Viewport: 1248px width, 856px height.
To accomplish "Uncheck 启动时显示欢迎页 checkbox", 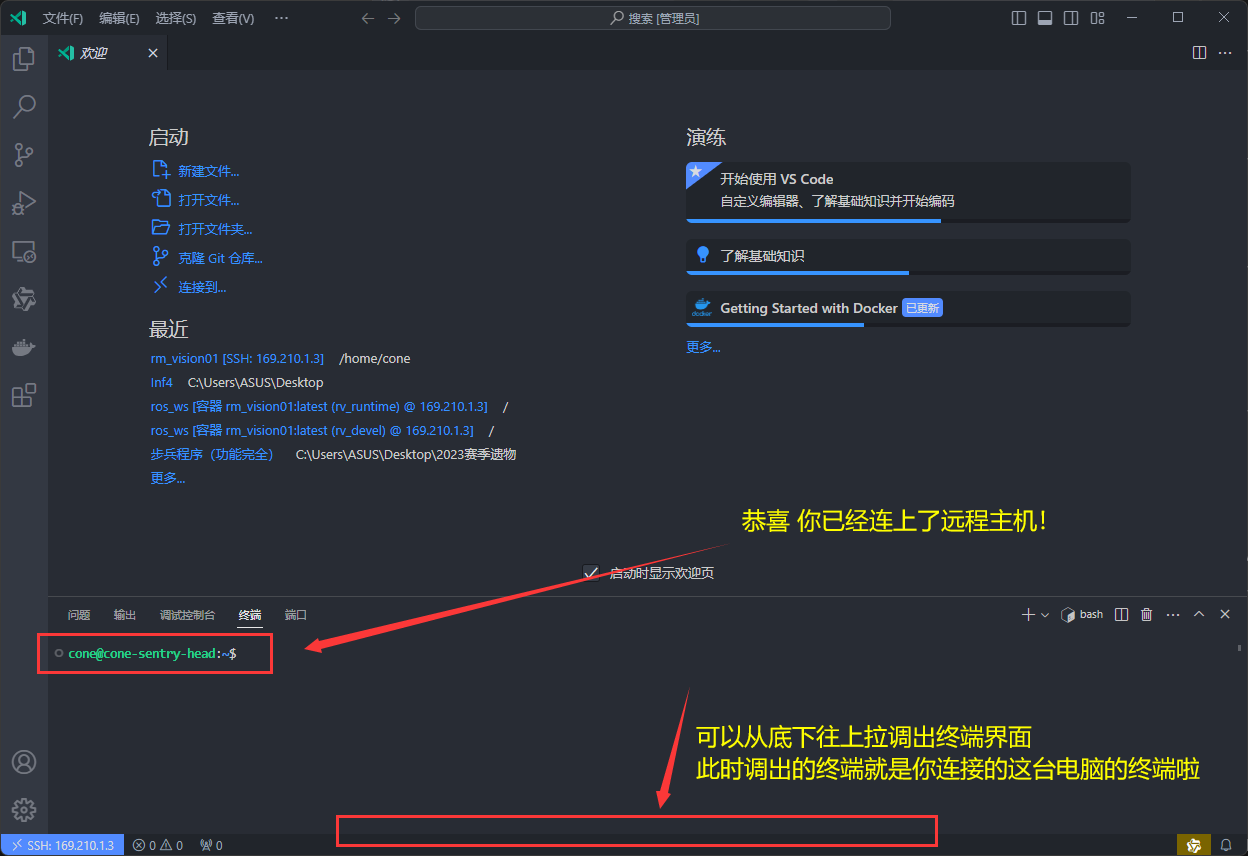I will click(x=590, y=572).
